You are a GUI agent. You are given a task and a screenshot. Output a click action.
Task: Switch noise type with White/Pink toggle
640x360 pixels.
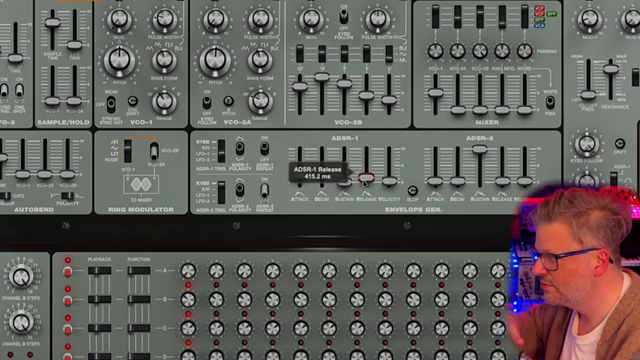(550, 102)
